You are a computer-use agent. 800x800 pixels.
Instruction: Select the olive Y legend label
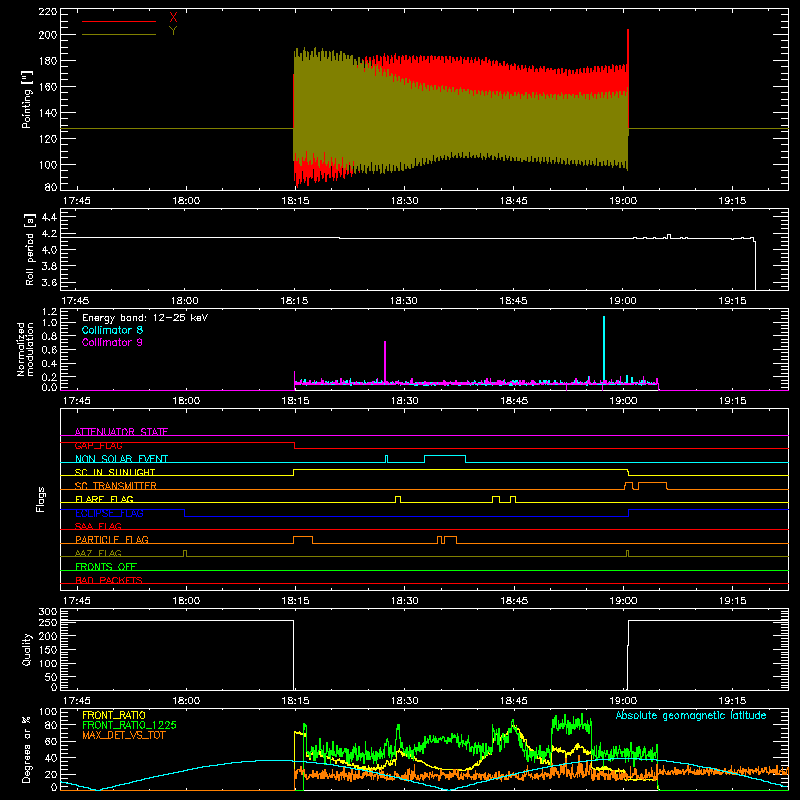[173, 31]
